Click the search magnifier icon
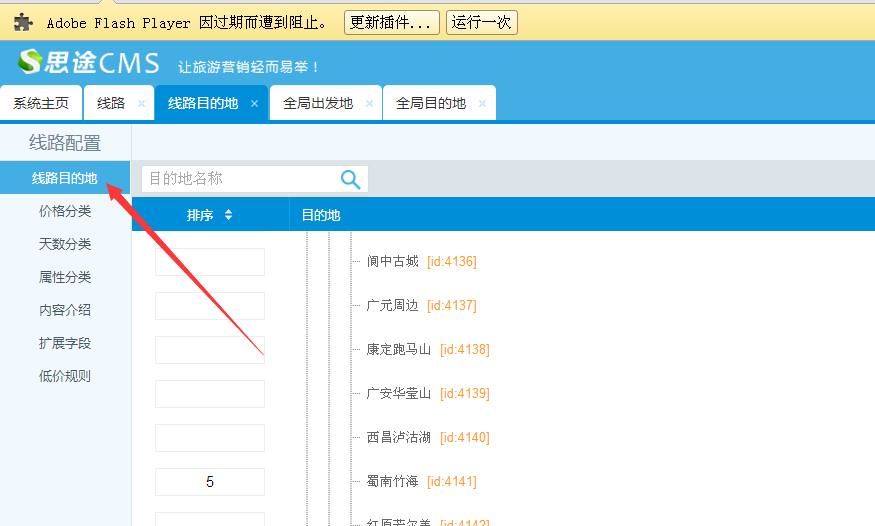The width and height of the screenshot is (875, 526). [x=350, y=179]
